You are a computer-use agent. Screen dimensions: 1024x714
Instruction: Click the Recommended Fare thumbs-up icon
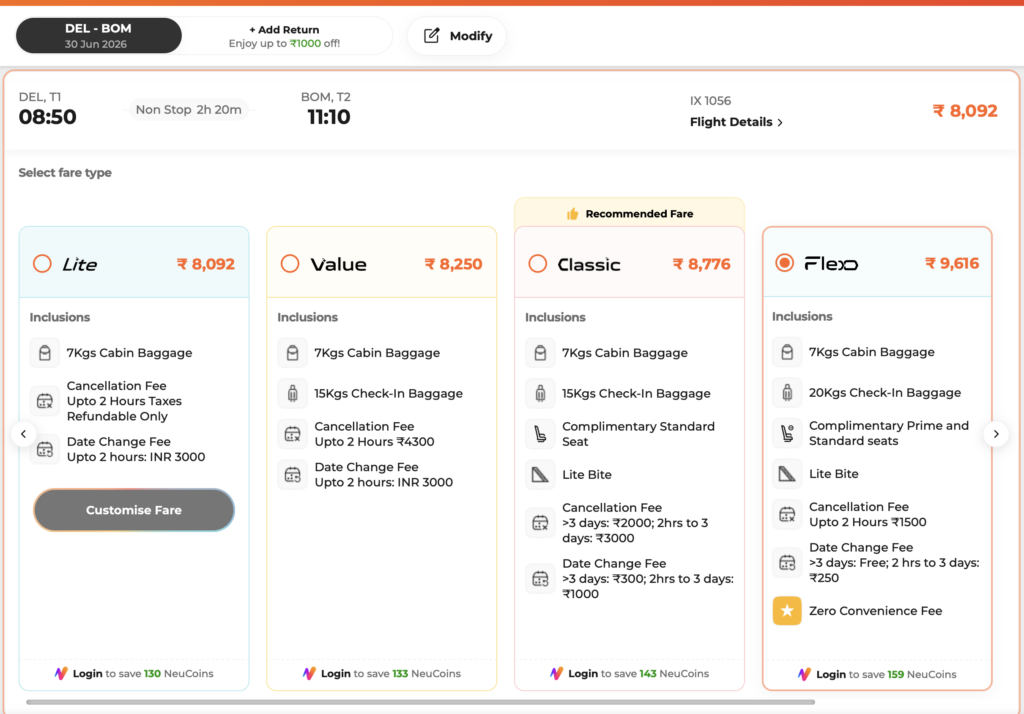pos(573,214)
